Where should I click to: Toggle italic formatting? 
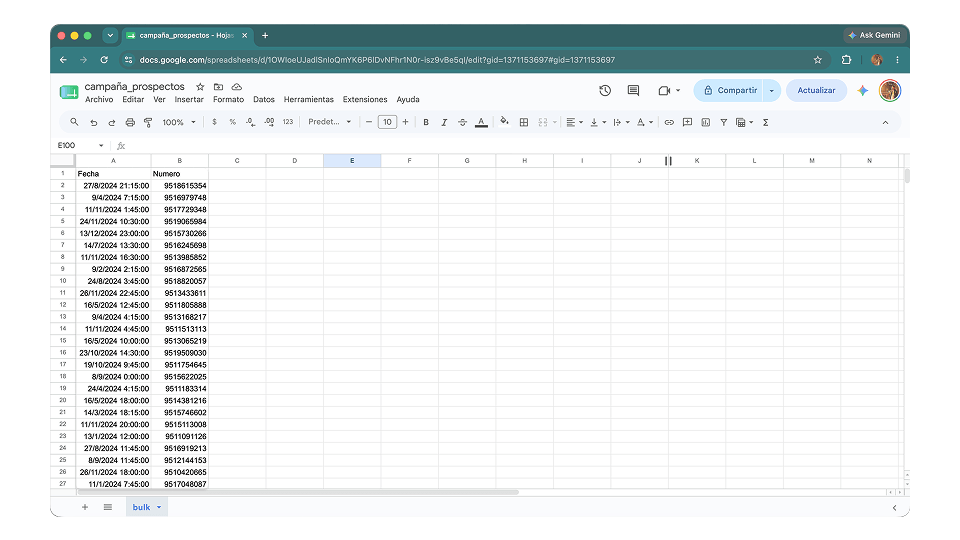click(444, 122)
